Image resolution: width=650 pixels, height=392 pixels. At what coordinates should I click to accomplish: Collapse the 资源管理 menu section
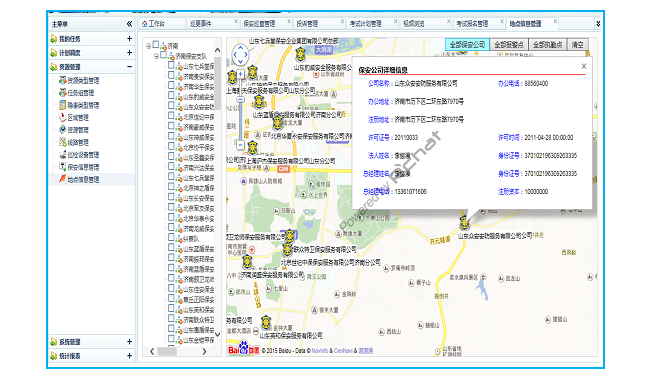point(129,66)
